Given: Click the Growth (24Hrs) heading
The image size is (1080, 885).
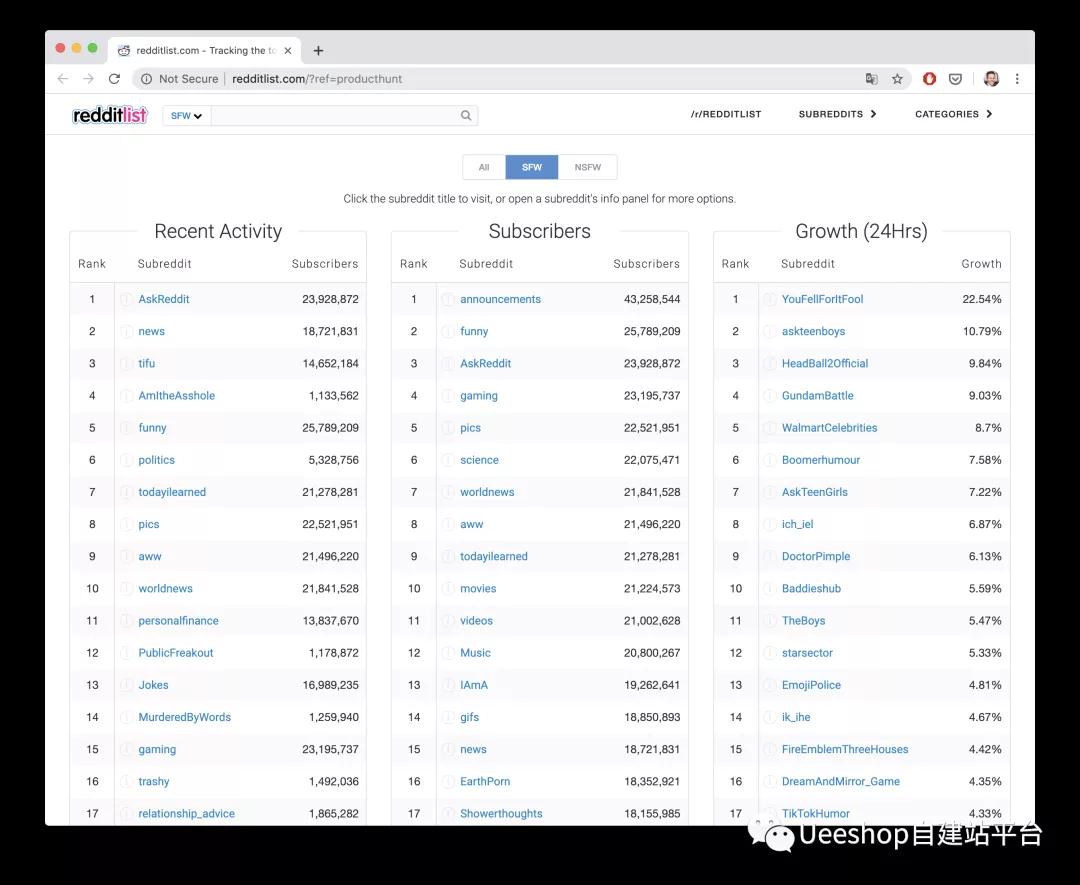Looking at the screenshot, I should [x=861, y=231].
